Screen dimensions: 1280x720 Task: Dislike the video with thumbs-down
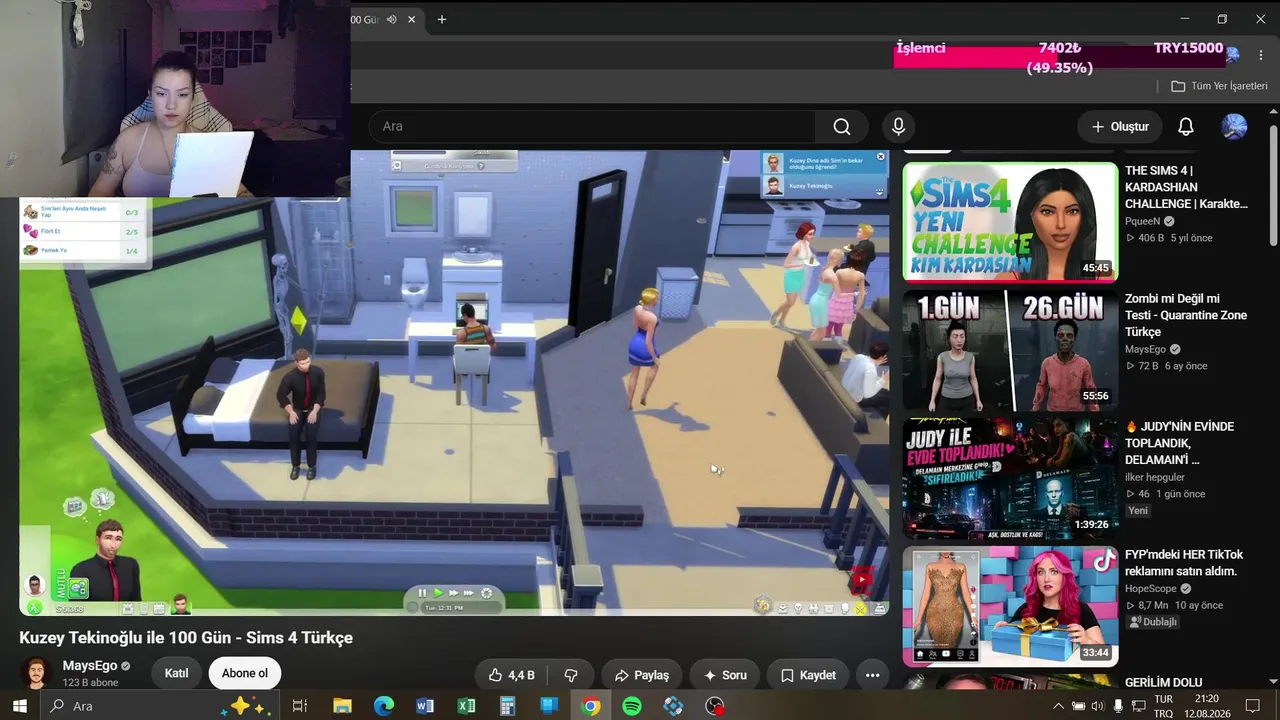coord(571,675)
